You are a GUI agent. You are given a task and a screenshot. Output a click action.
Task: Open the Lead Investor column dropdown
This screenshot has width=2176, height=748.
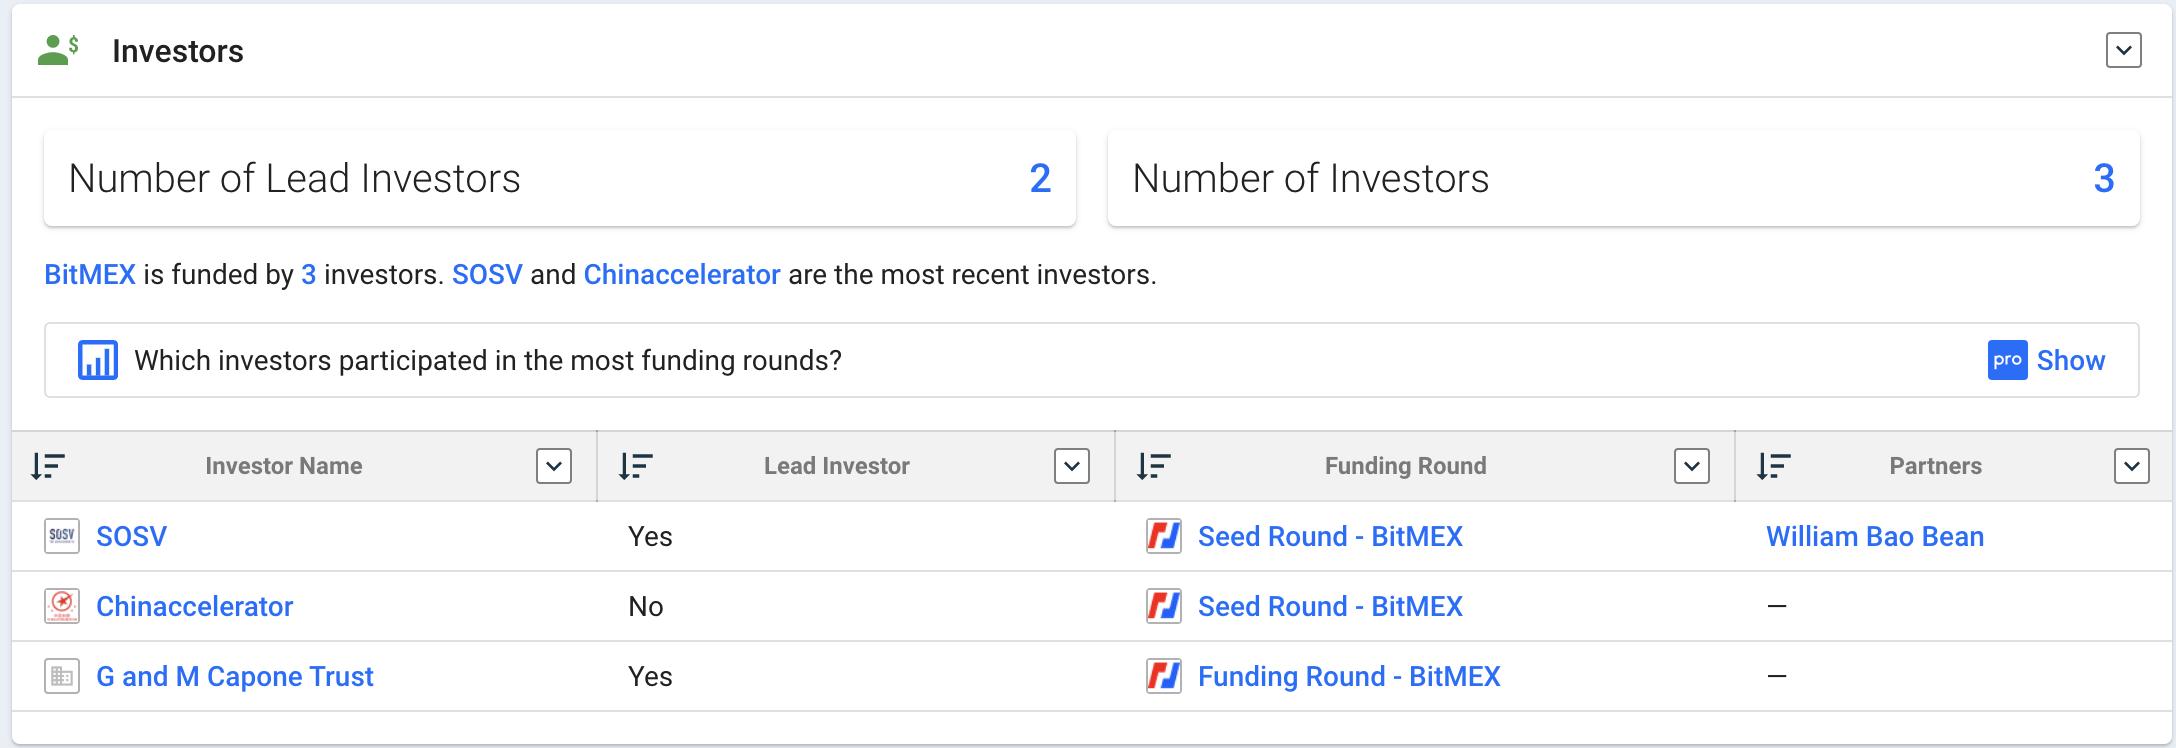[1072, 466]
